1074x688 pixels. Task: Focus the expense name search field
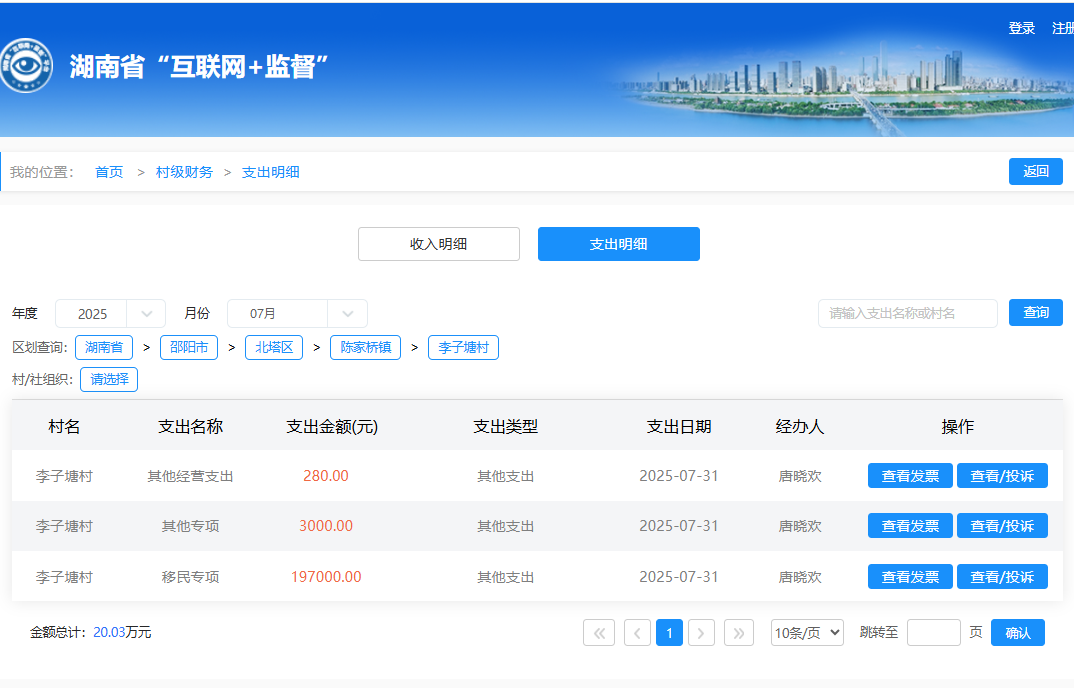pos(907,313)
